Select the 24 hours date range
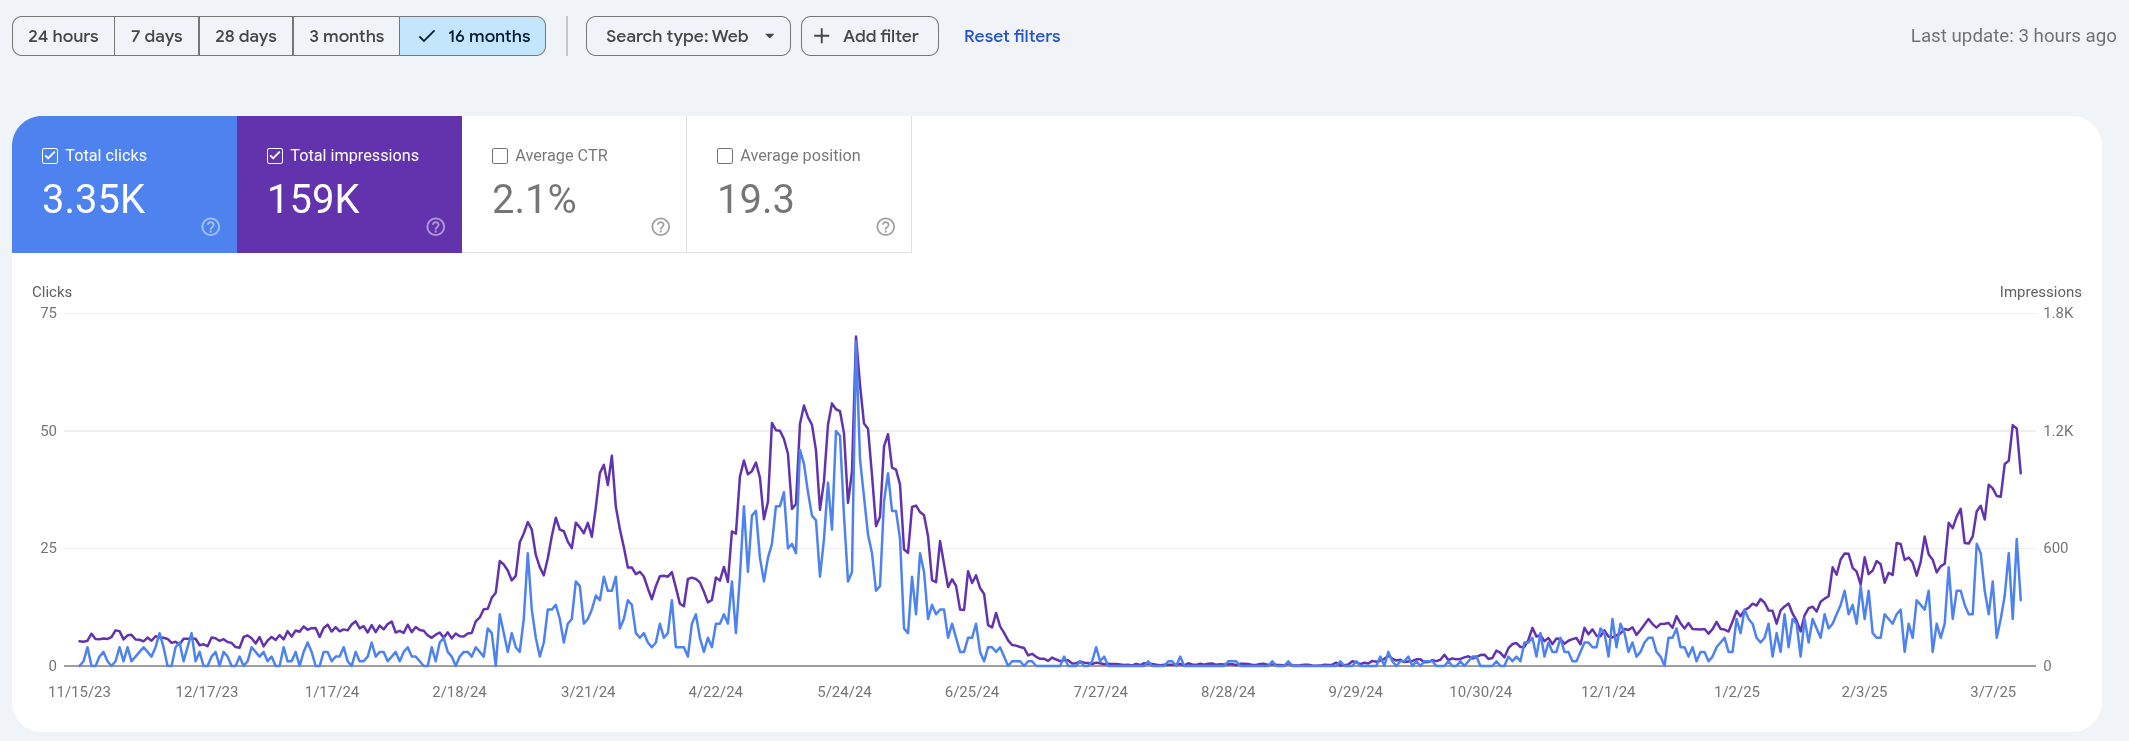 coord(63,36)
